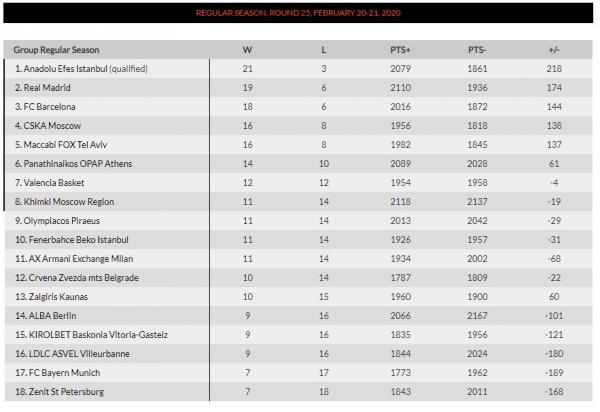Sort standings by the W column header
This screenshot has height=412, width=600.
(247, 49)
